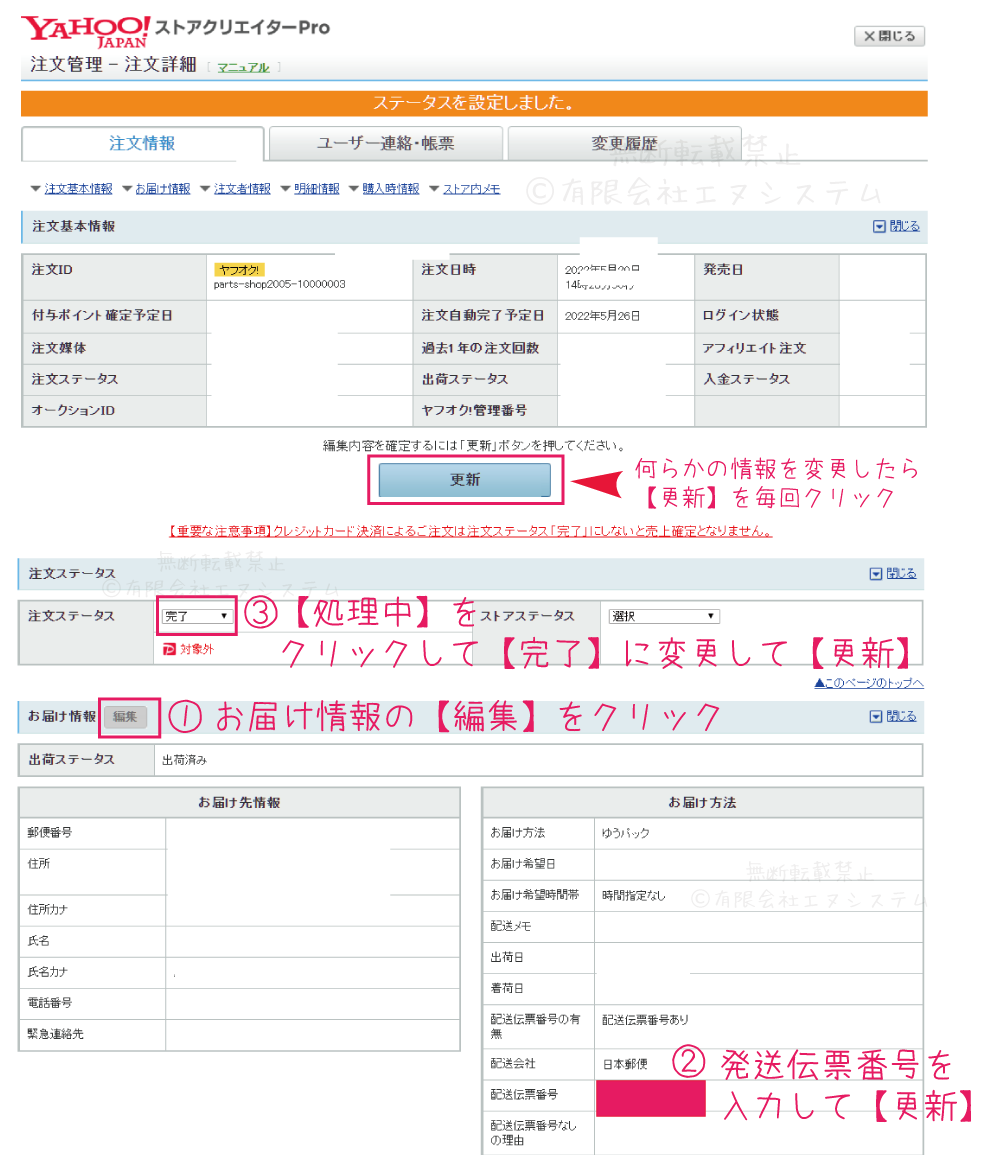Click the ステータスを設定しました orange banner

[474, 103]
